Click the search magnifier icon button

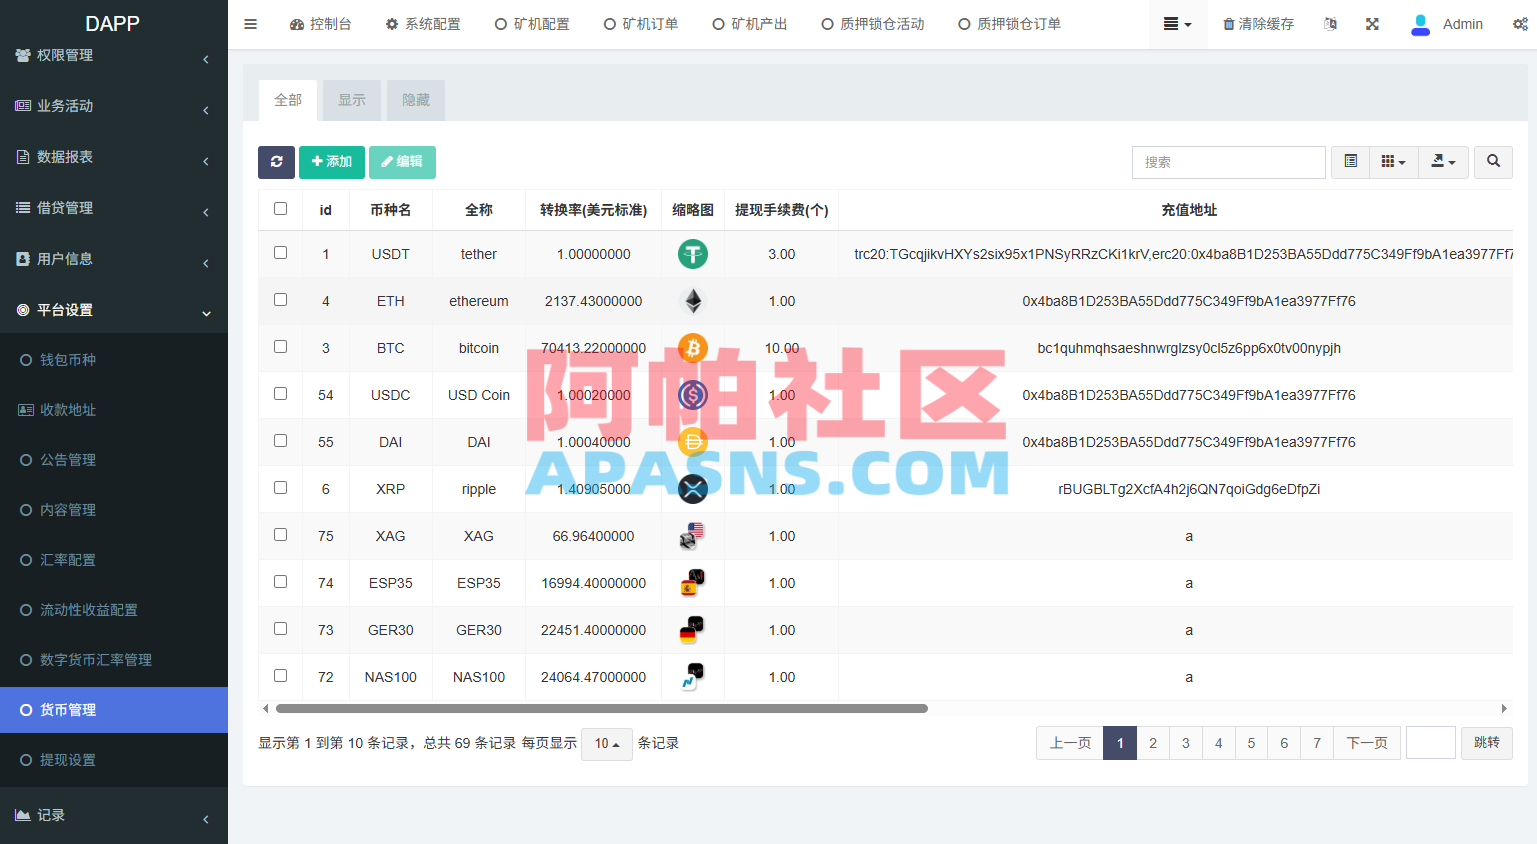[1493, 162]
